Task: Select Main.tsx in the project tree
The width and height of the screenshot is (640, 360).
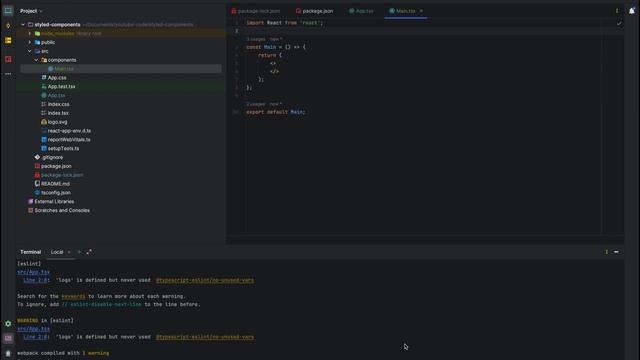Action: (x=64, y=69)
